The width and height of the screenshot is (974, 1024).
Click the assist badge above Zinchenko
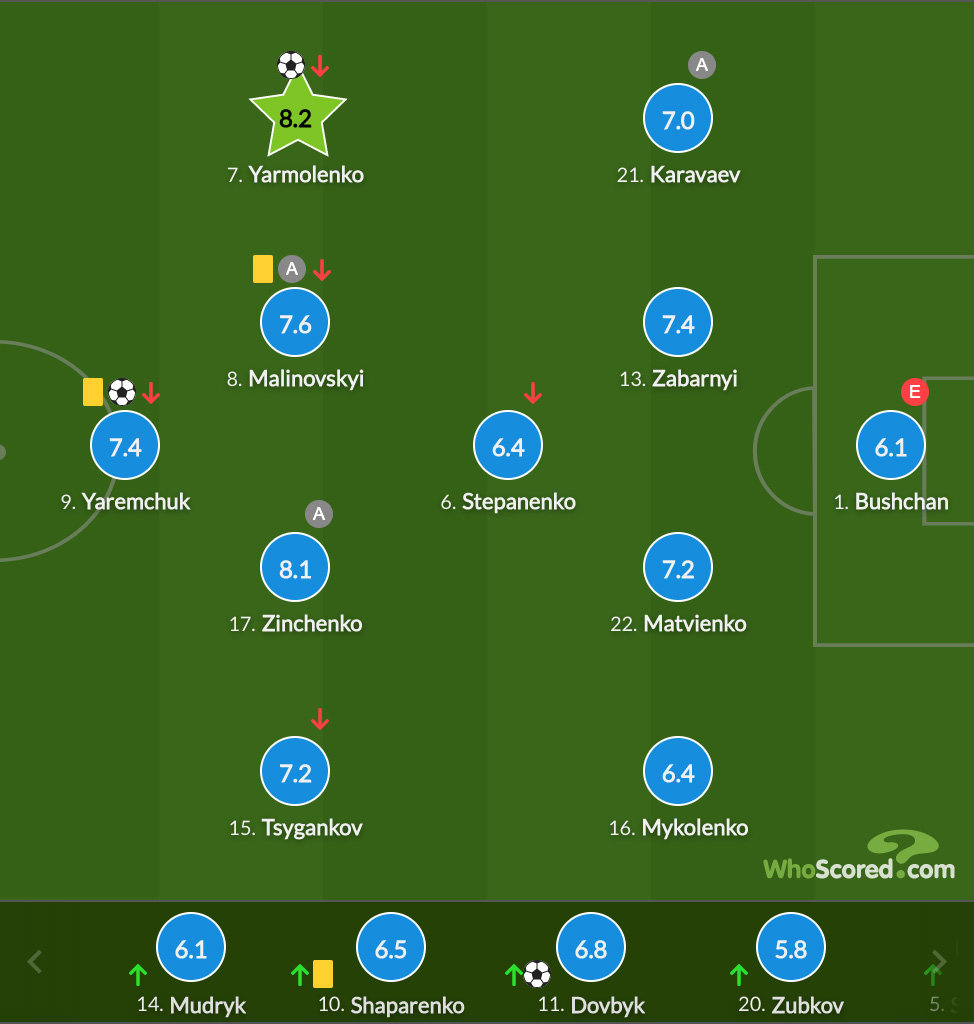319,514
